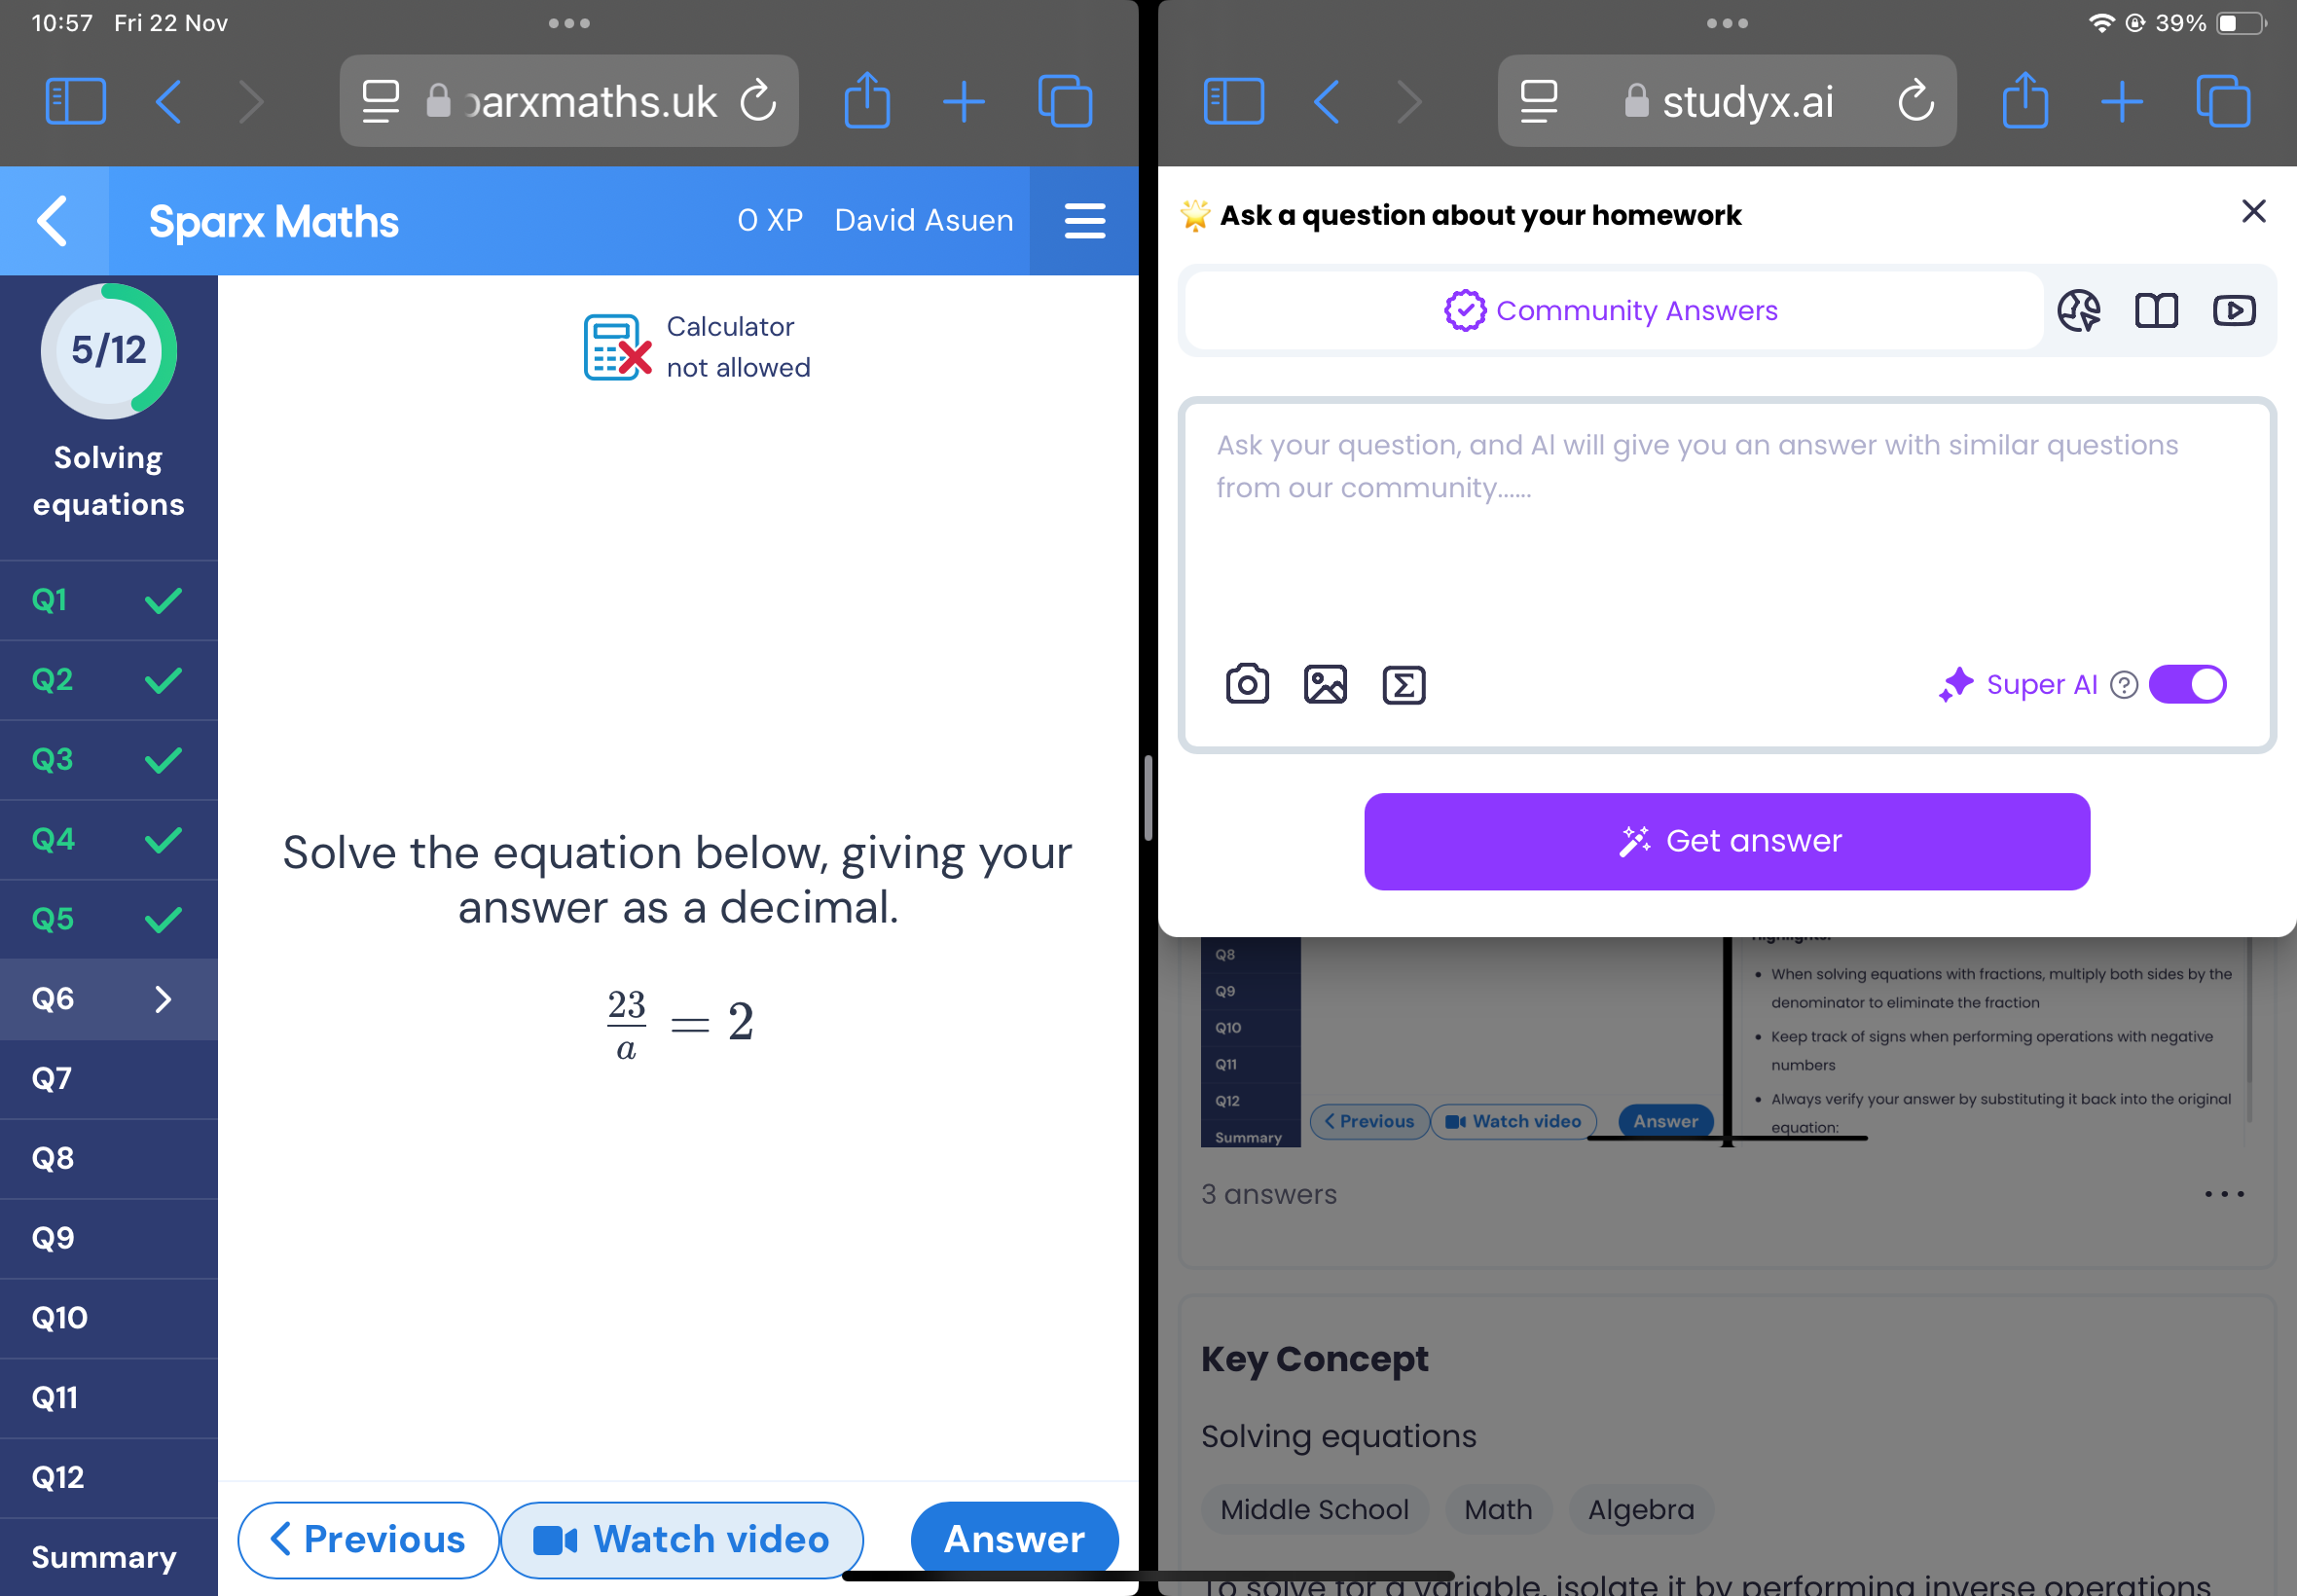
Task: Click the image upload icon in StudyX
Action: tap(1325, 684)
